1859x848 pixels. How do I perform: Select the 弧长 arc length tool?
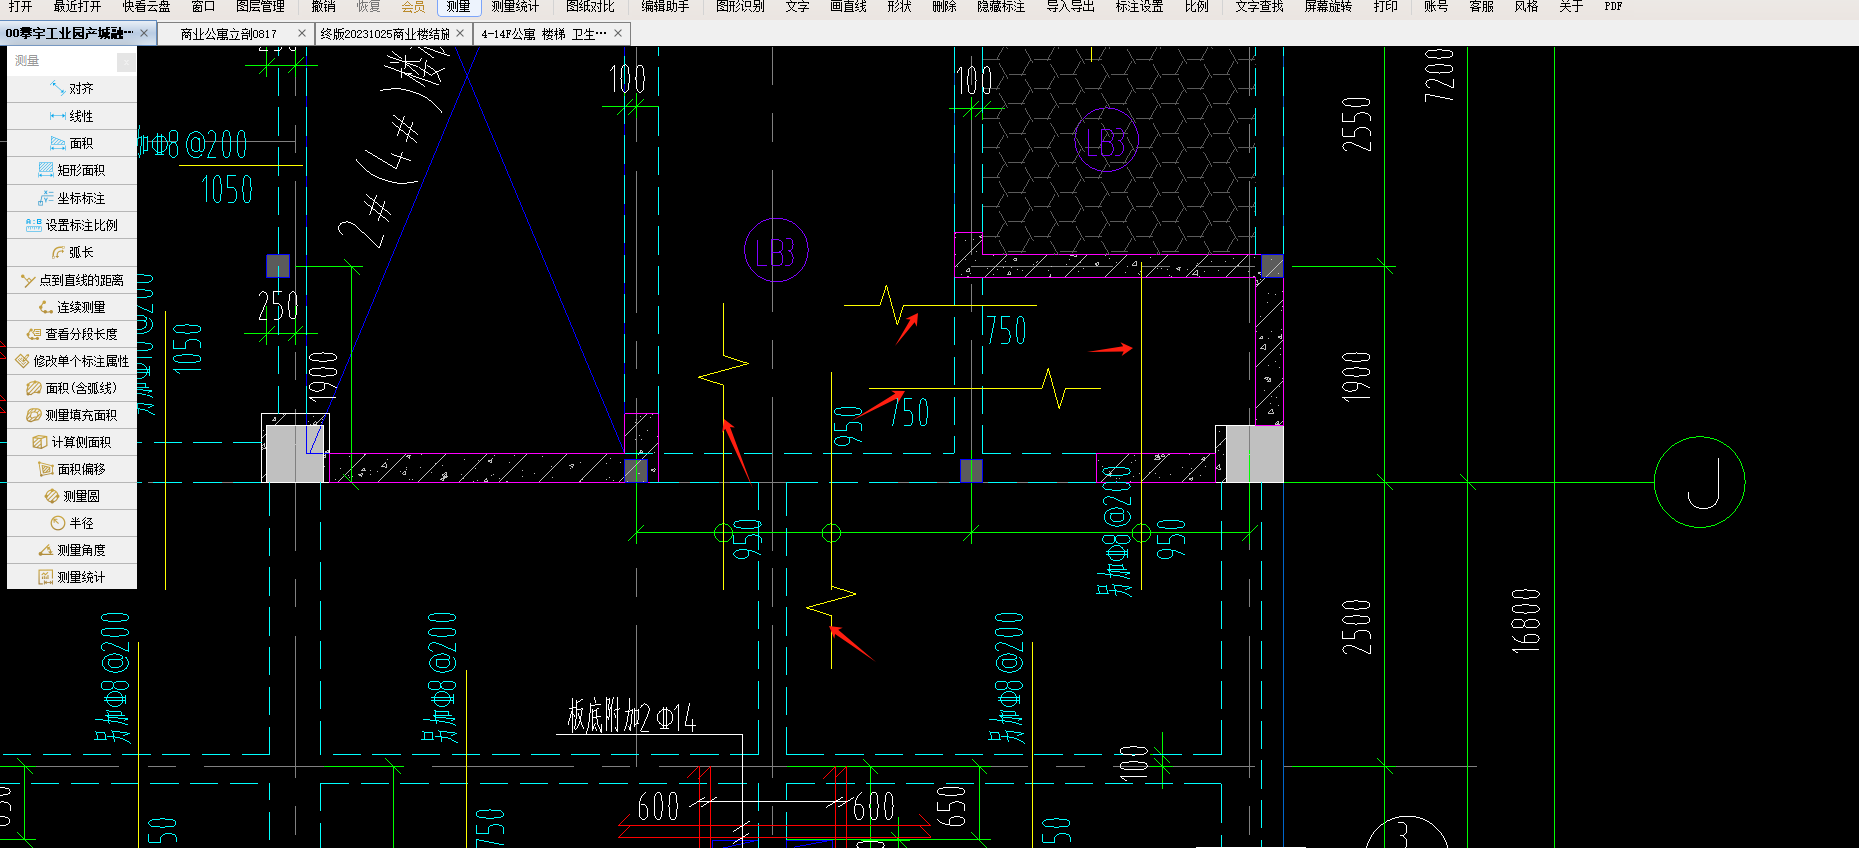pyautogui.click(x=72, y=252)
